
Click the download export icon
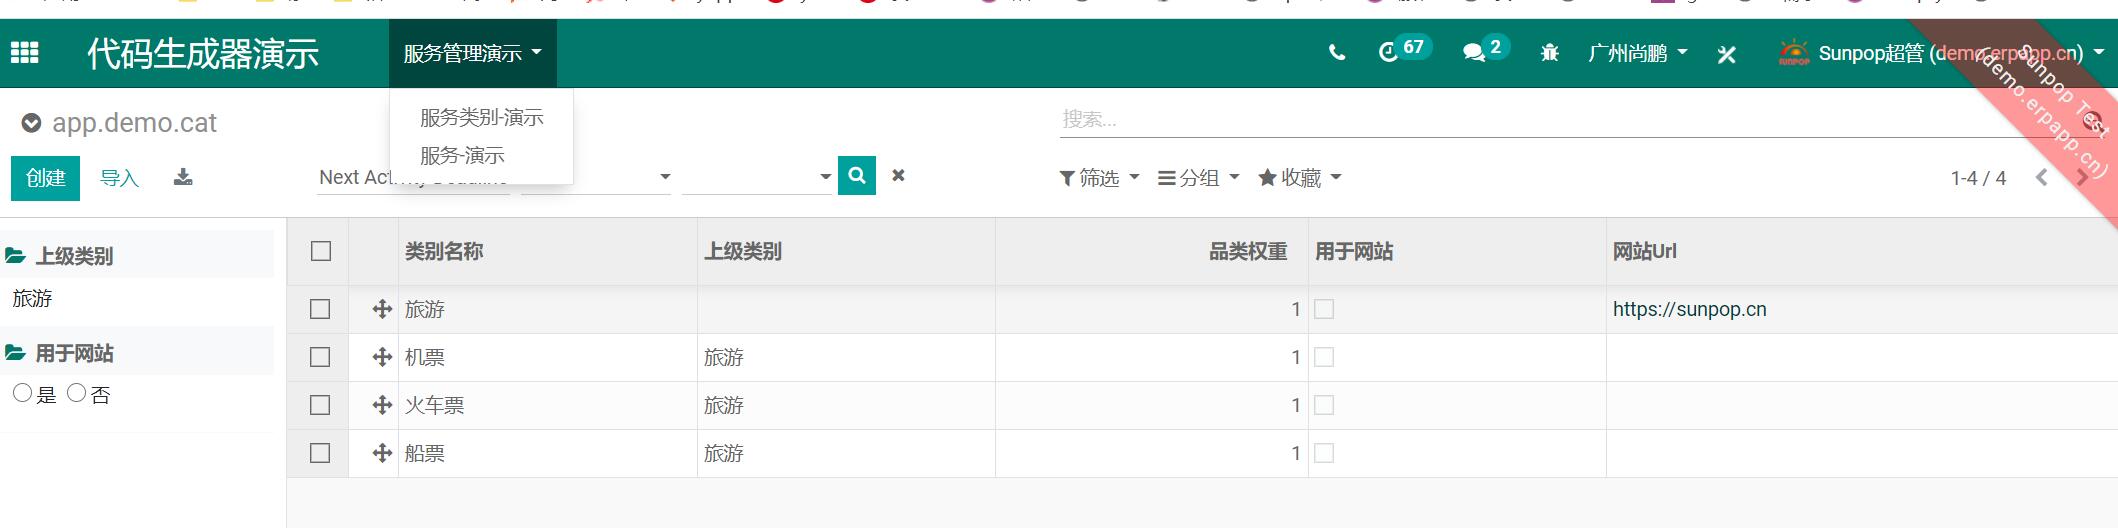click(183, 178)
